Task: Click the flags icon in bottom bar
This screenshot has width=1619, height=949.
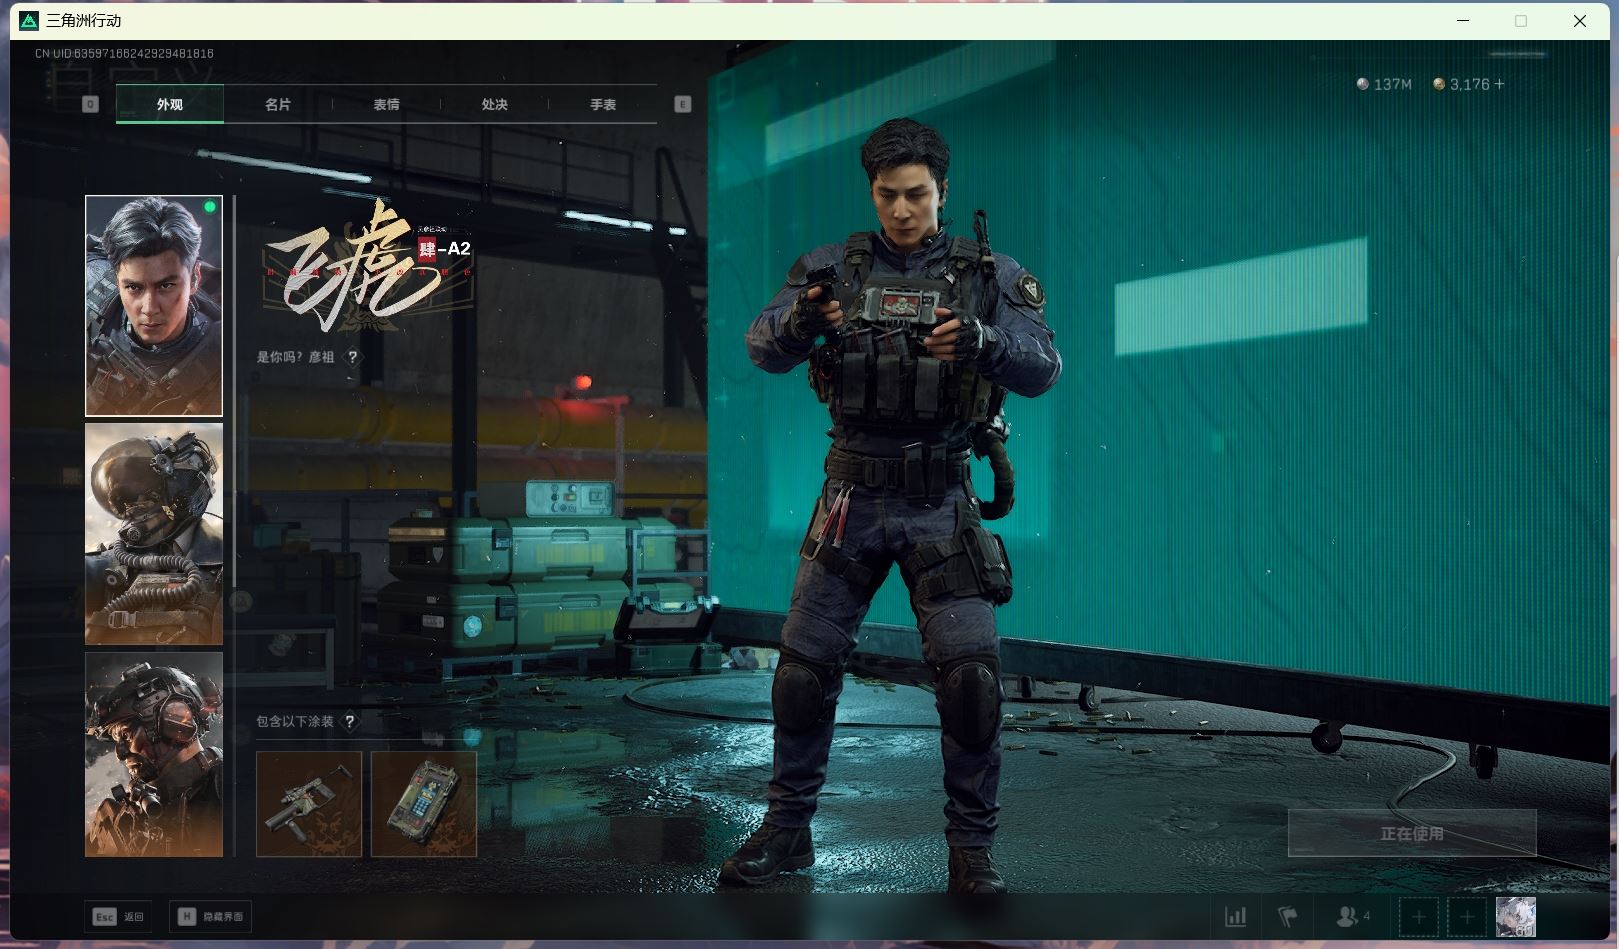Action: [x=1288, y=916]
